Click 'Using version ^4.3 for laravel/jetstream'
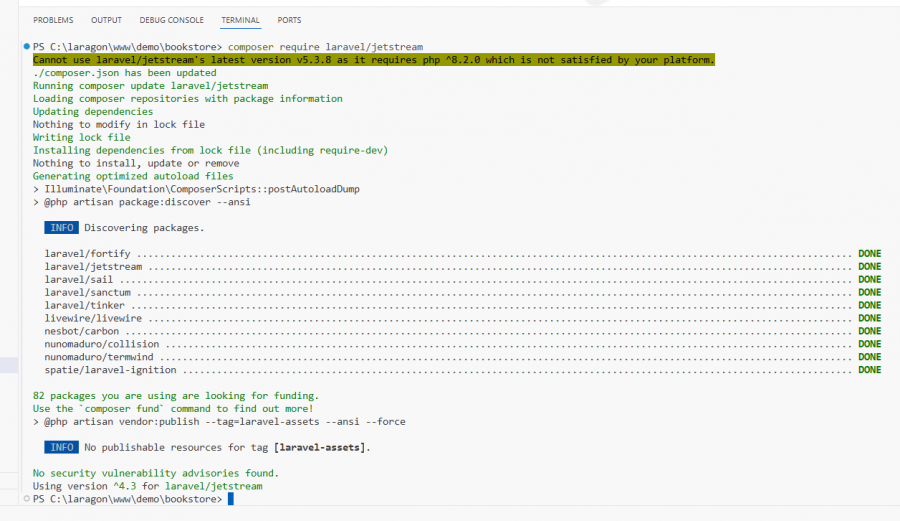900x521 pixels. click(x=148, y=486)
